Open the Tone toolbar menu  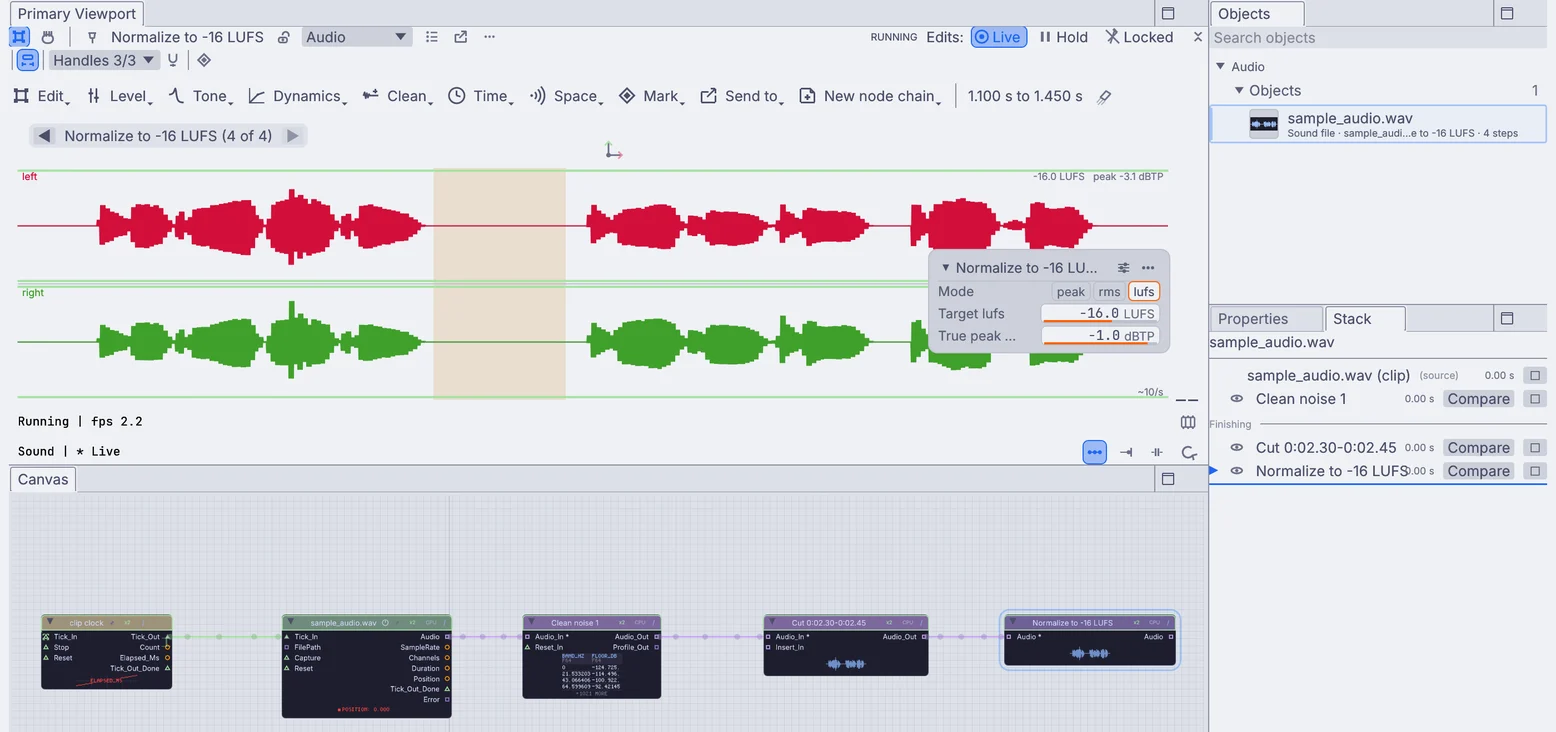tap(200, 97)
